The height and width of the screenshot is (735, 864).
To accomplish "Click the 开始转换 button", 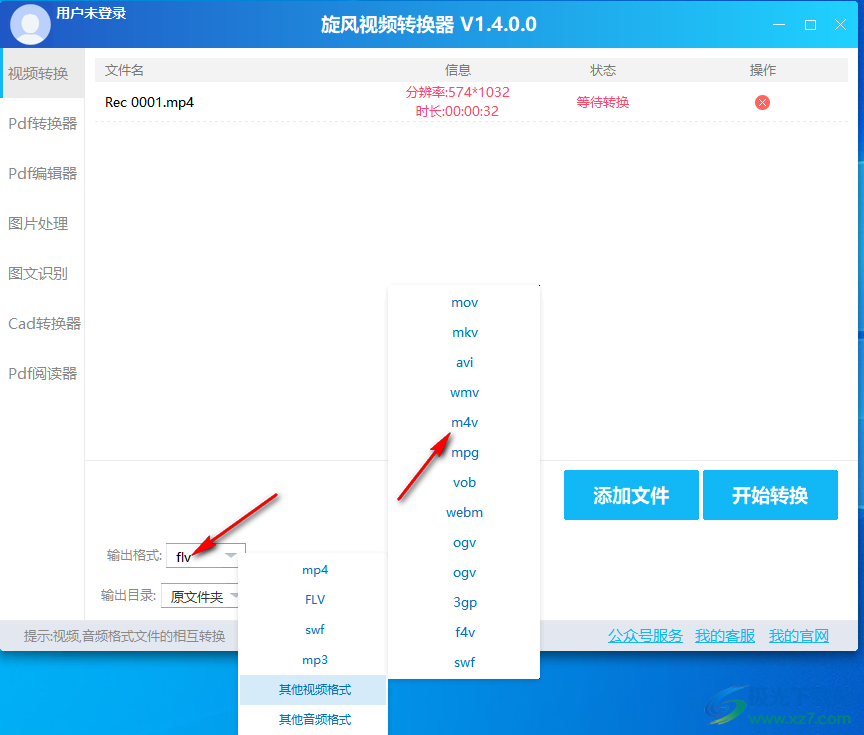I will click(x=770, y=495).
